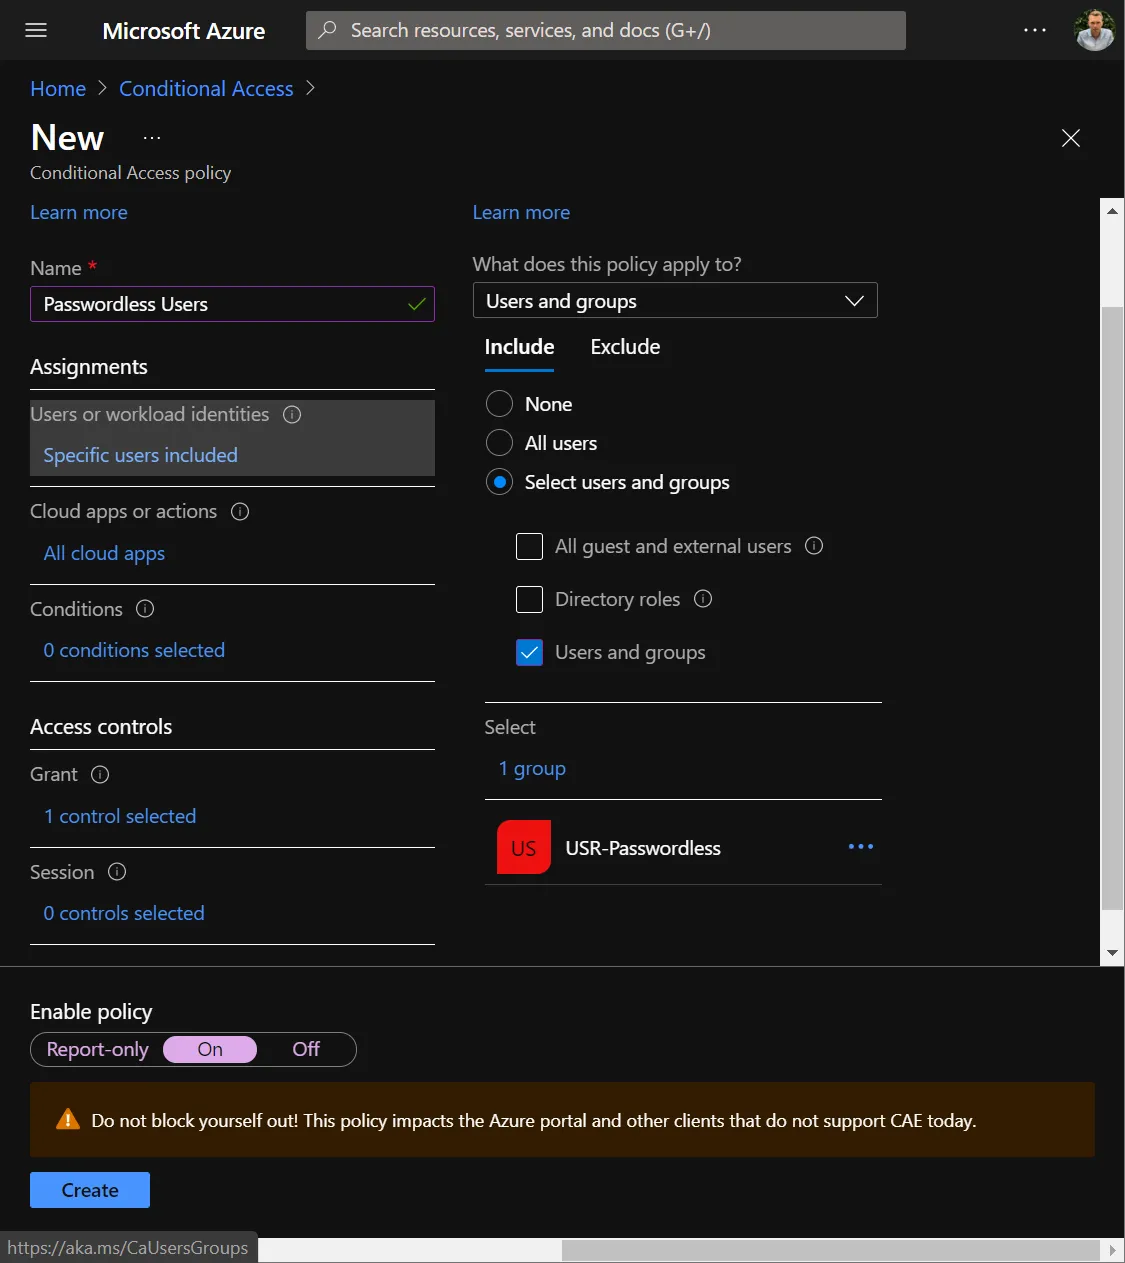This screenshot has height=1263, width=1125.
Task: Show info icon beside Session
Action: [x=117, y=872]
